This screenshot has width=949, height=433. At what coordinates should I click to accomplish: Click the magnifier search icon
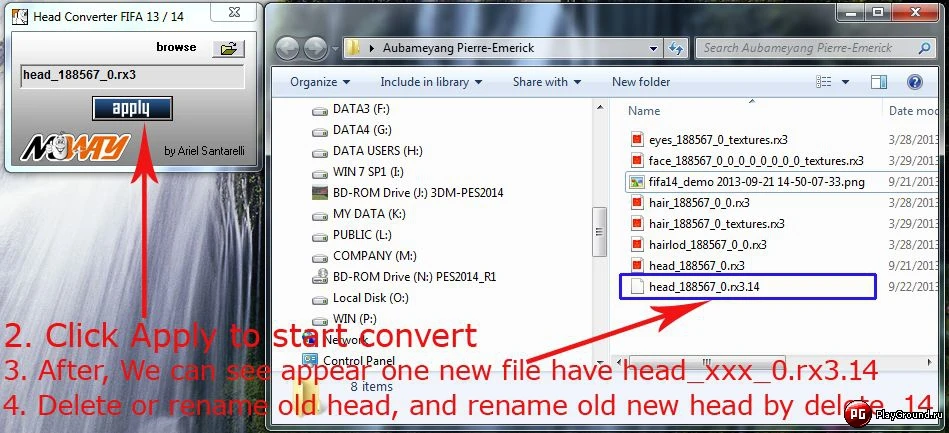click(x=924, y=48)
